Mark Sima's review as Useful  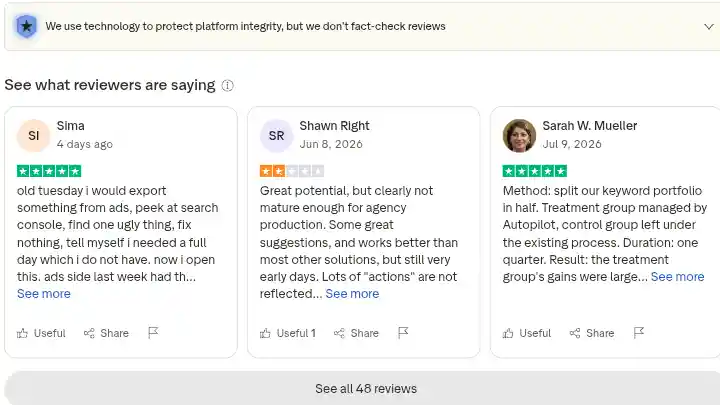click(41, 333)
